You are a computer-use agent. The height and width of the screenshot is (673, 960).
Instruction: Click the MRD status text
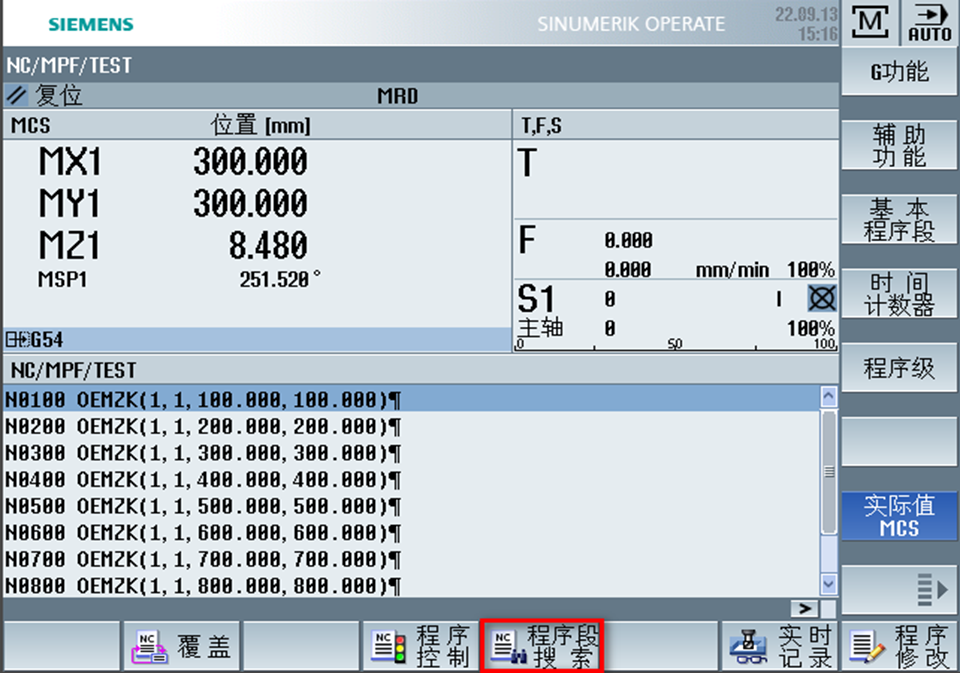(x=397, y=96)
